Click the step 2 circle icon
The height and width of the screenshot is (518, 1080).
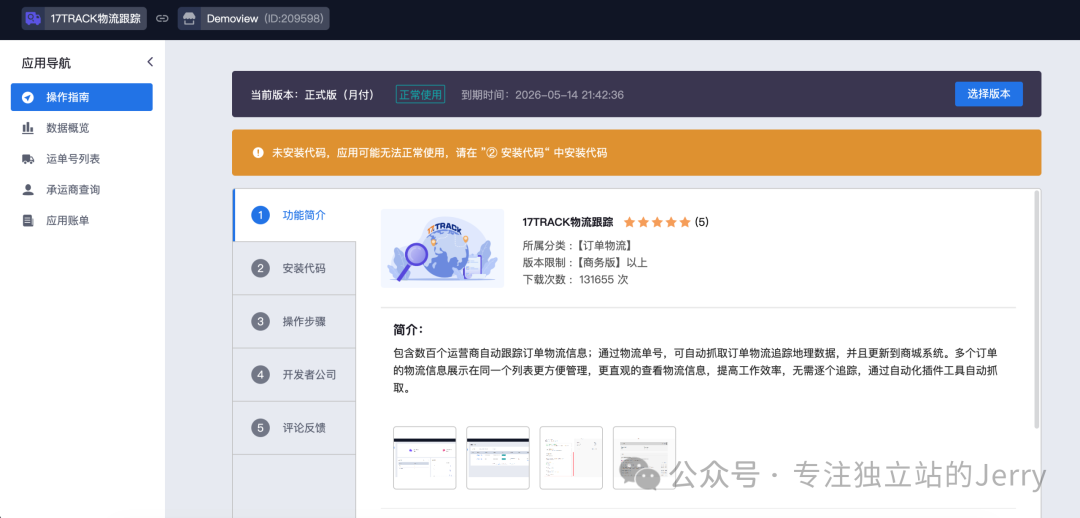coord(260,268)
